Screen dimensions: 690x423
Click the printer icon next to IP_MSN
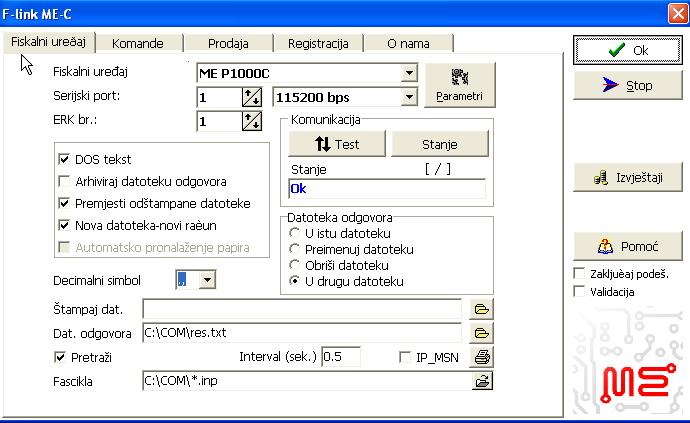tap(482, 357)
